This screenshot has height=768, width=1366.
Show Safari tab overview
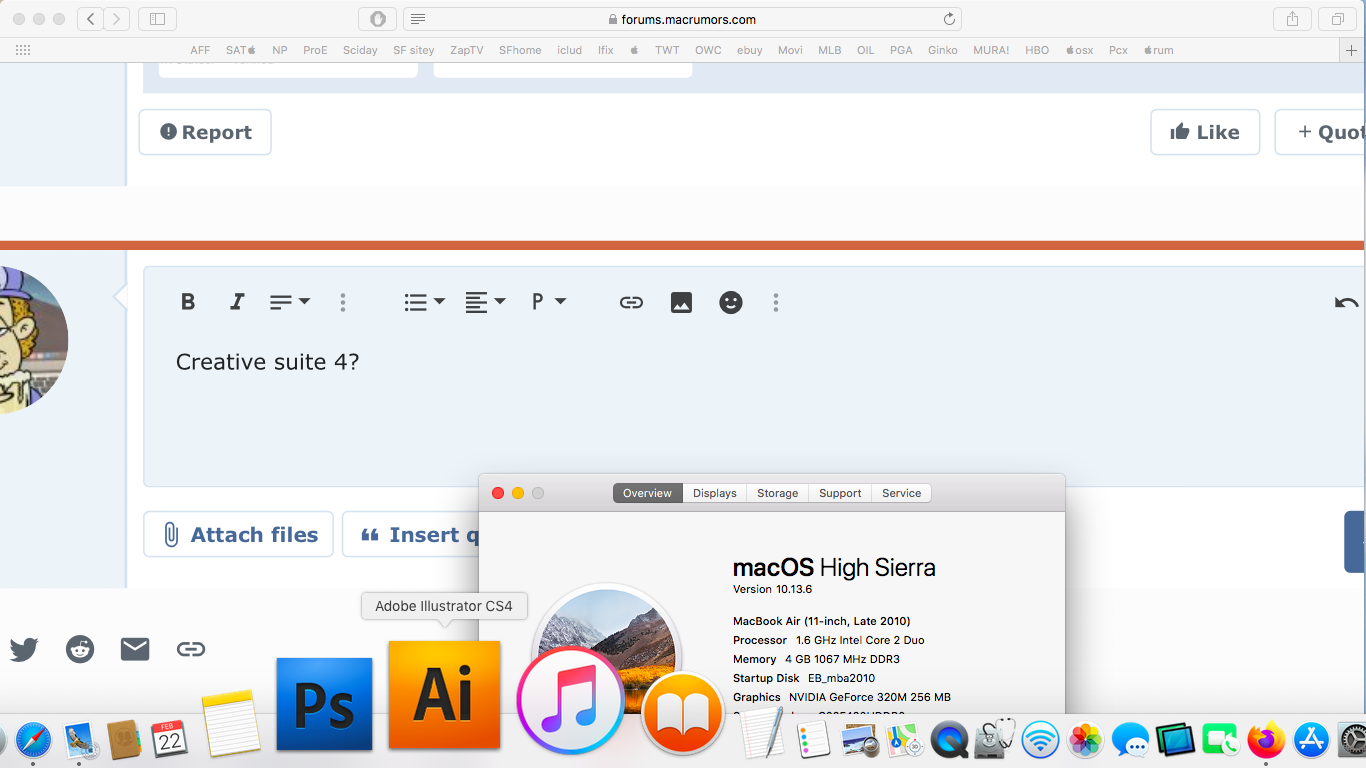coord(1337,19)
